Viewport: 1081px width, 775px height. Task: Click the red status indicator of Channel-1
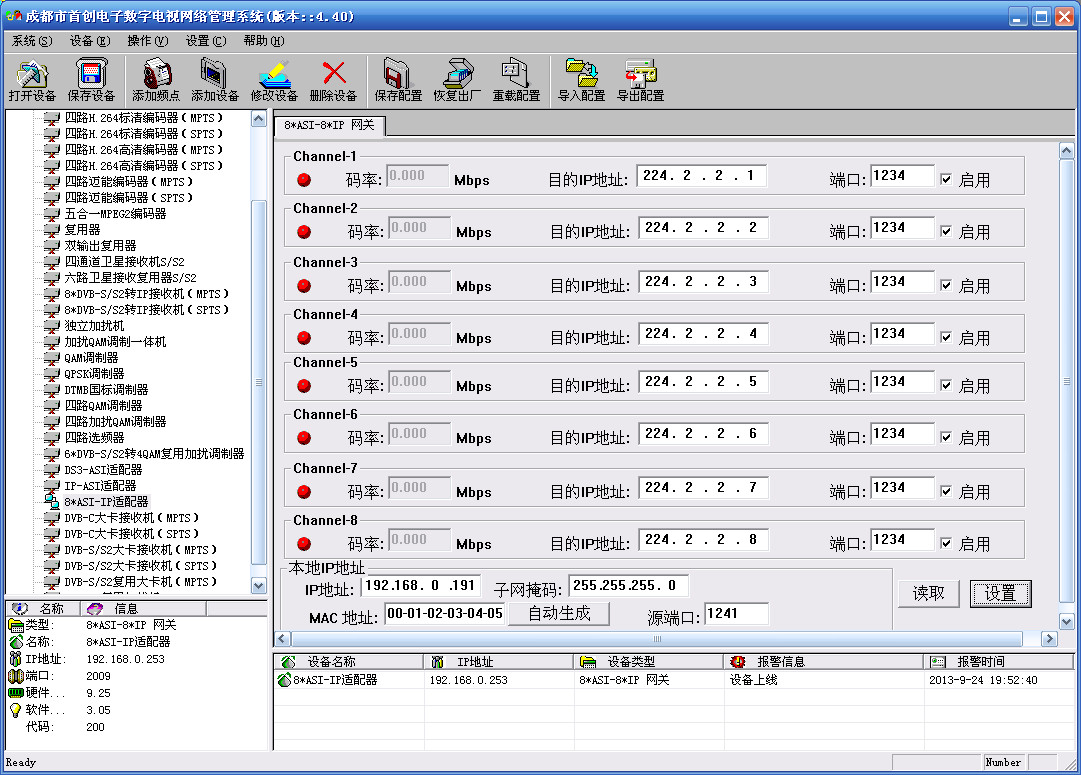coord(303,180)
